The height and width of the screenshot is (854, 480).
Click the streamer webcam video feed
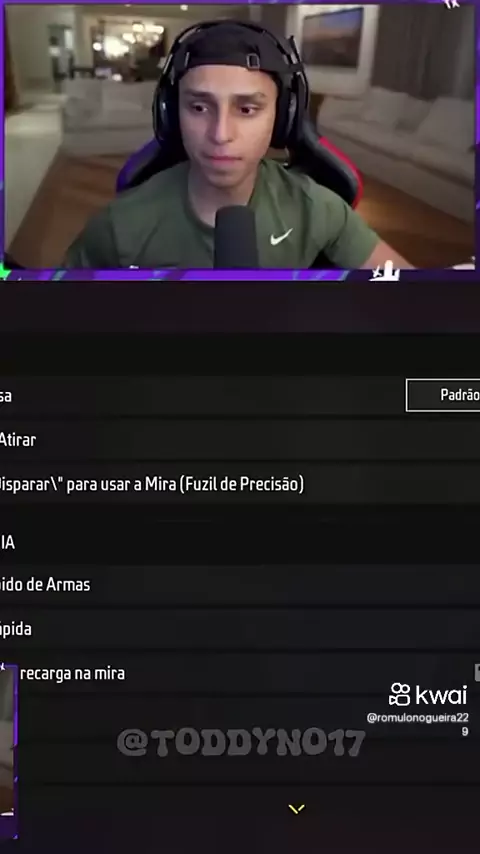click(x=240, y=136)
